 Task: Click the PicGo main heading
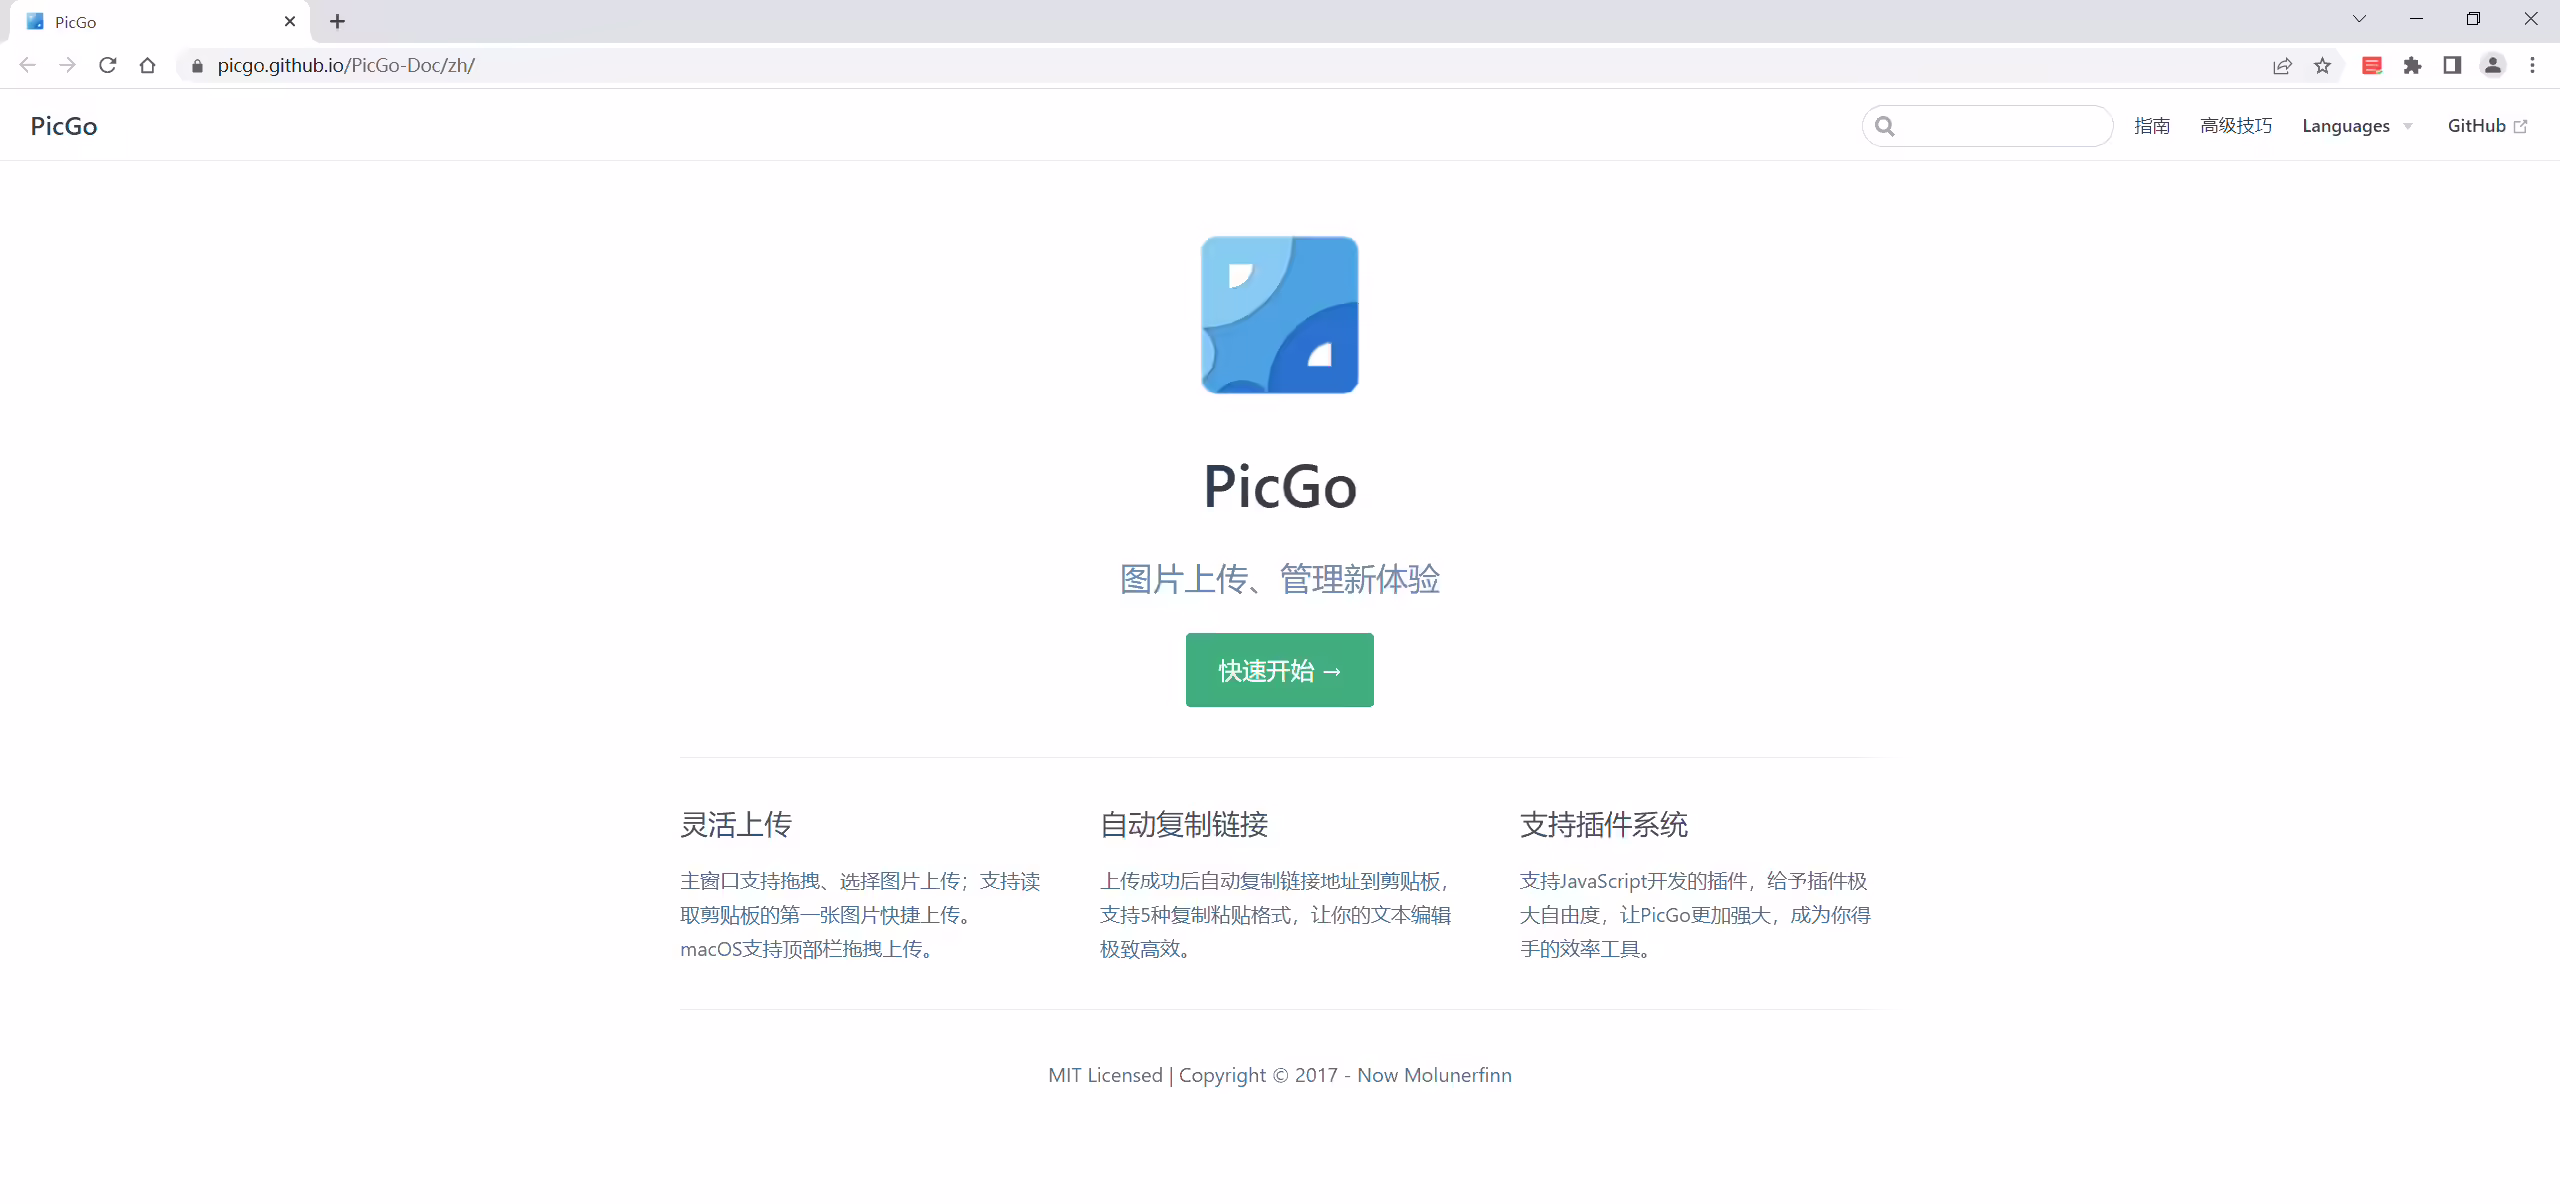coord(1280,487)
